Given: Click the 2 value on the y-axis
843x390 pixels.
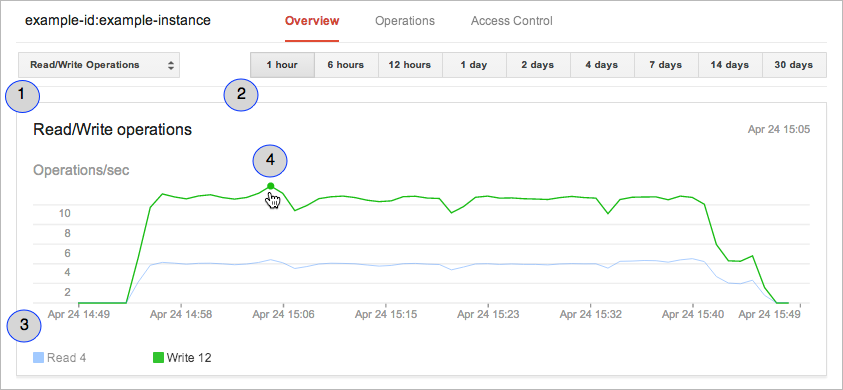Looking at the screenshot, I should [67, 292].
